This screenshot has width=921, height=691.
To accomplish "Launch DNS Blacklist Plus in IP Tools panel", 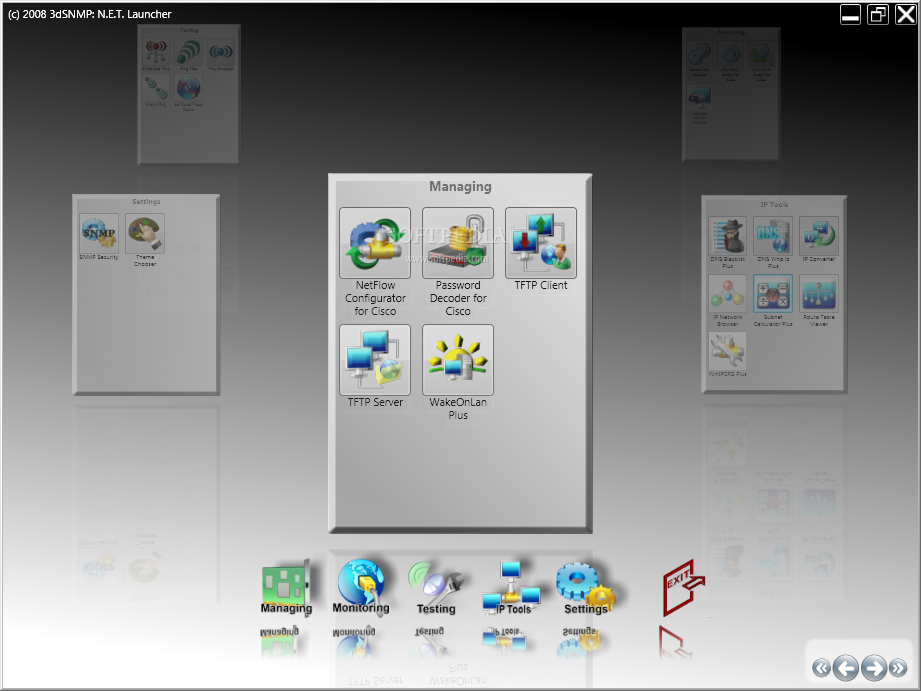I will (727, 236).
